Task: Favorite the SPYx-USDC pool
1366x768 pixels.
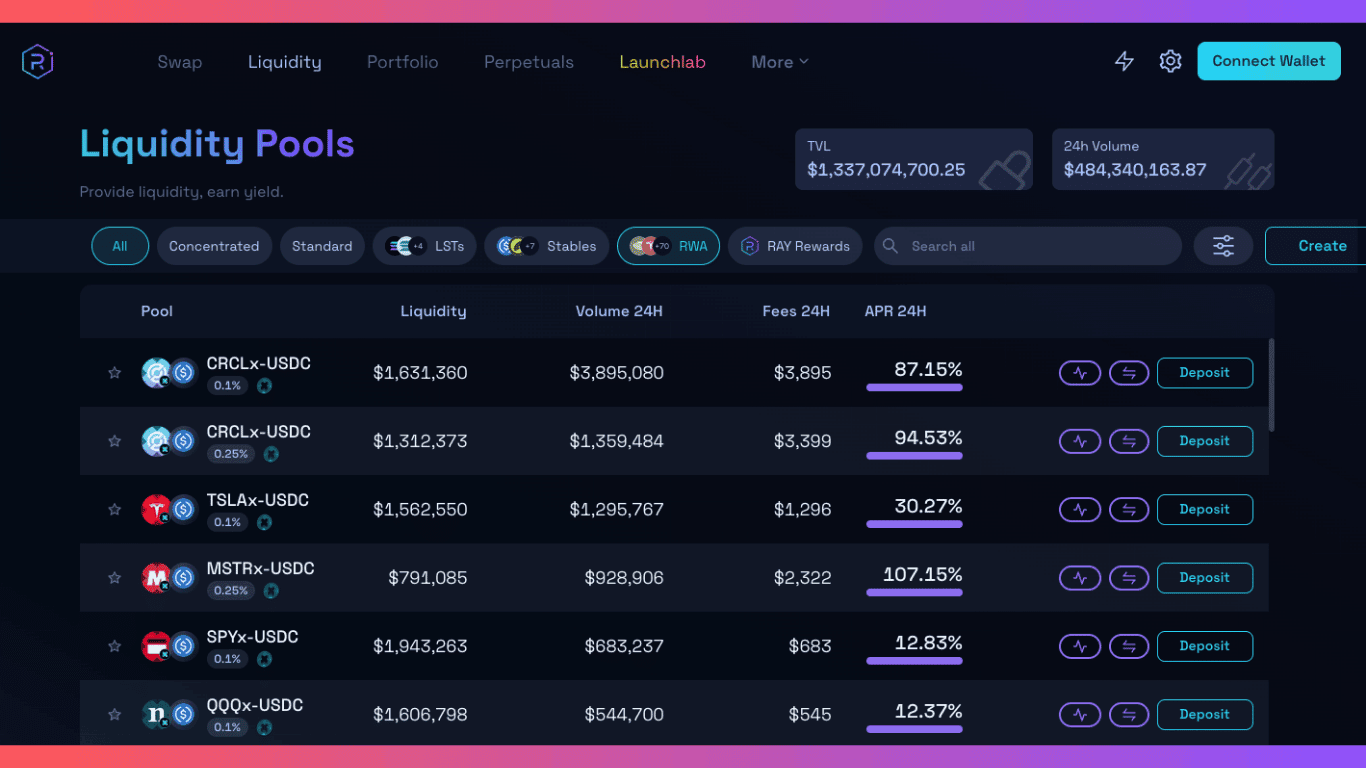Action: pos(114,646)
